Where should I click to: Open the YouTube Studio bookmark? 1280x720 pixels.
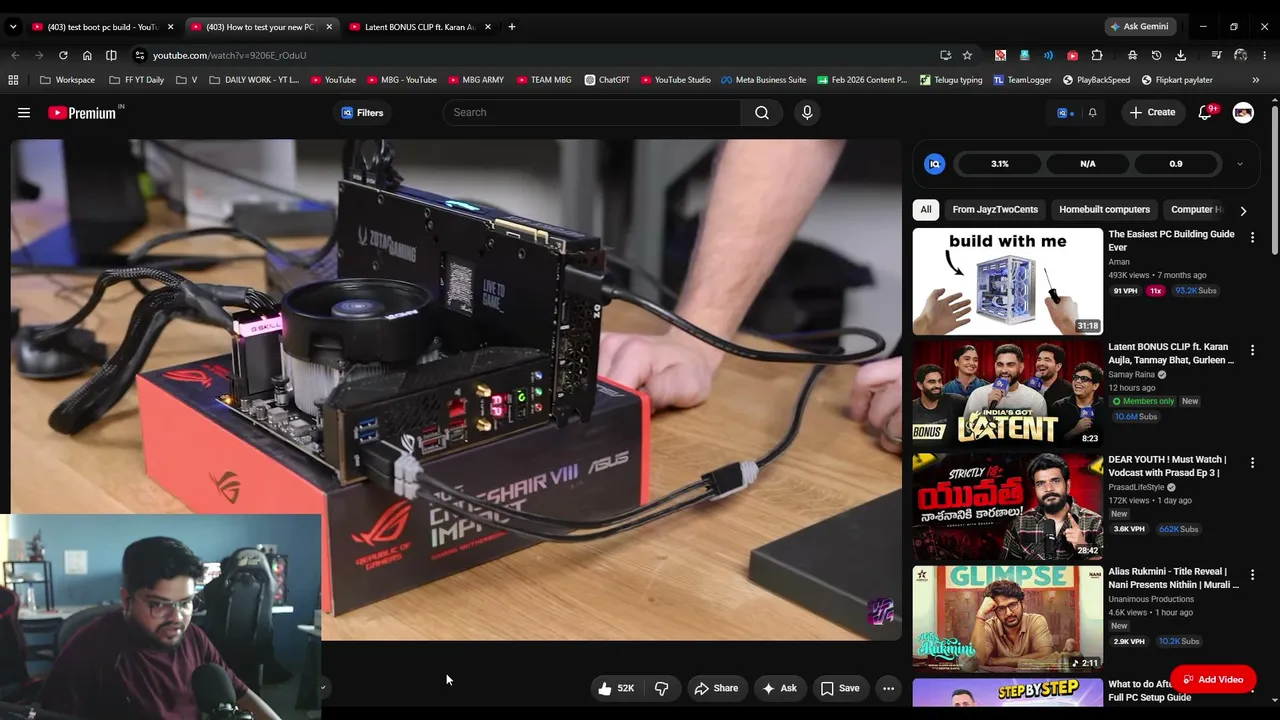(675, 80)
